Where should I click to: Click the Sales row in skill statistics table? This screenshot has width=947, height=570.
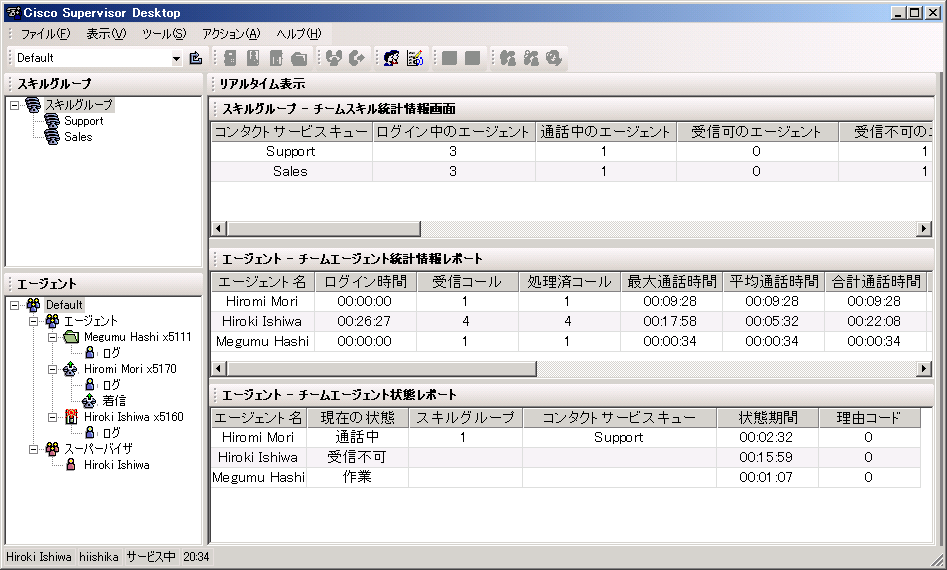(x=571, y=171)
